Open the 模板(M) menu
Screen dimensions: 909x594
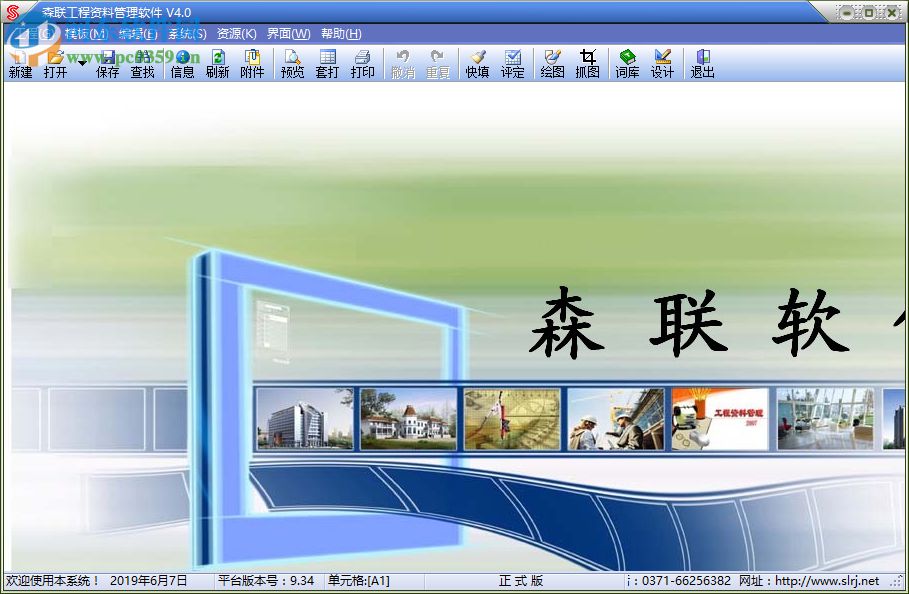click(86, 34)
